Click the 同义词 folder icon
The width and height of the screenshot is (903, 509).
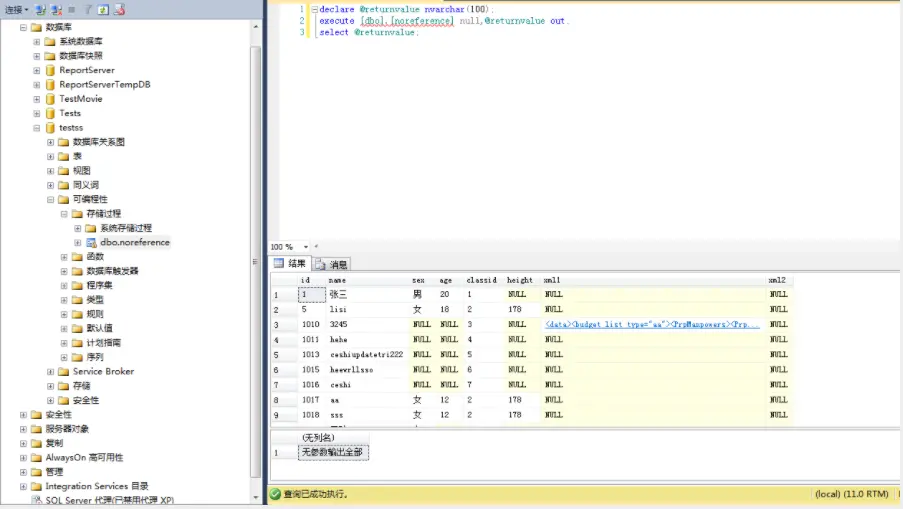click(64, 185)
